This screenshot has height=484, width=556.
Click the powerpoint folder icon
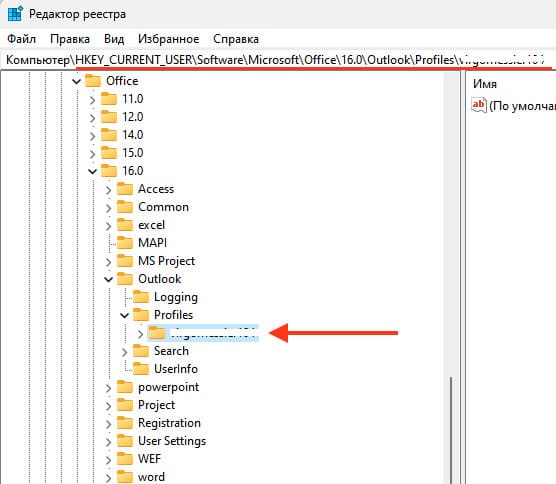125,387
